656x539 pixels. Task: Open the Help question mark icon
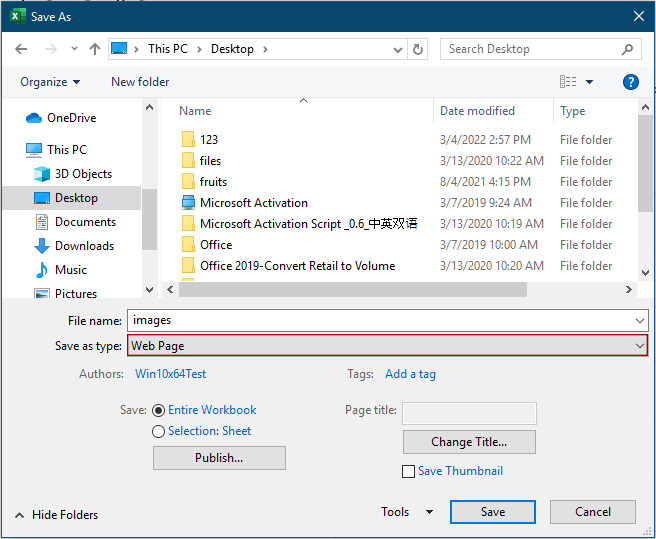click(x=631, y=82)
